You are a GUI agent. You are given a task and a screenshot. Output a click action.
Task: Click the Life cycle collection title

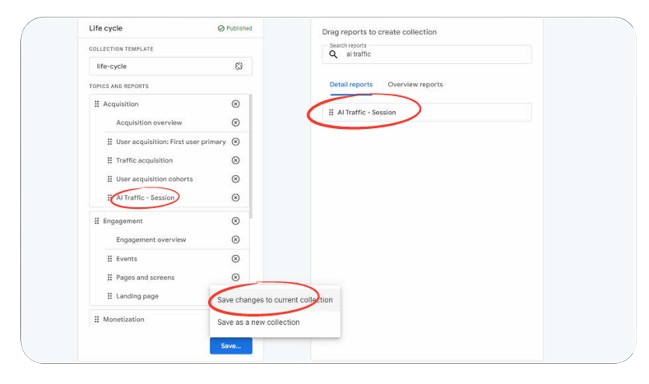(106, 28)
